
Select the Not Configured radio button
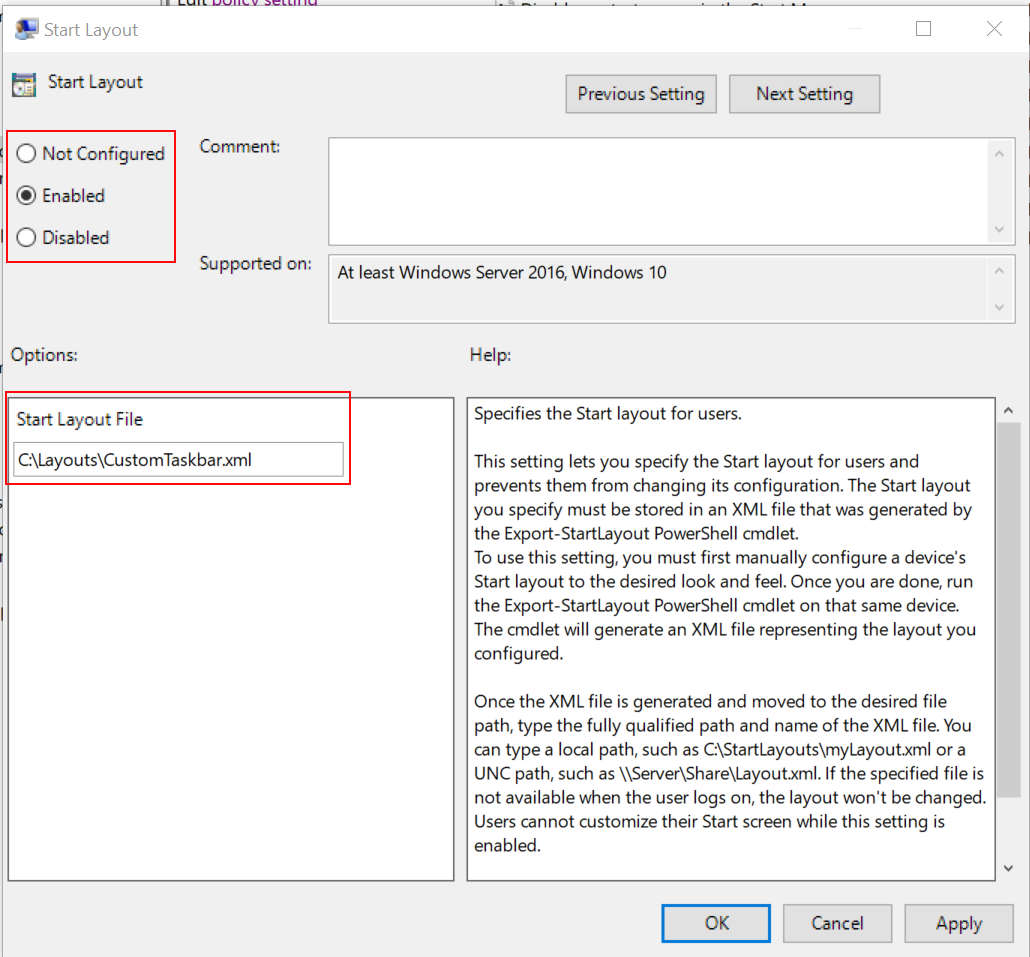pos(27,154)
